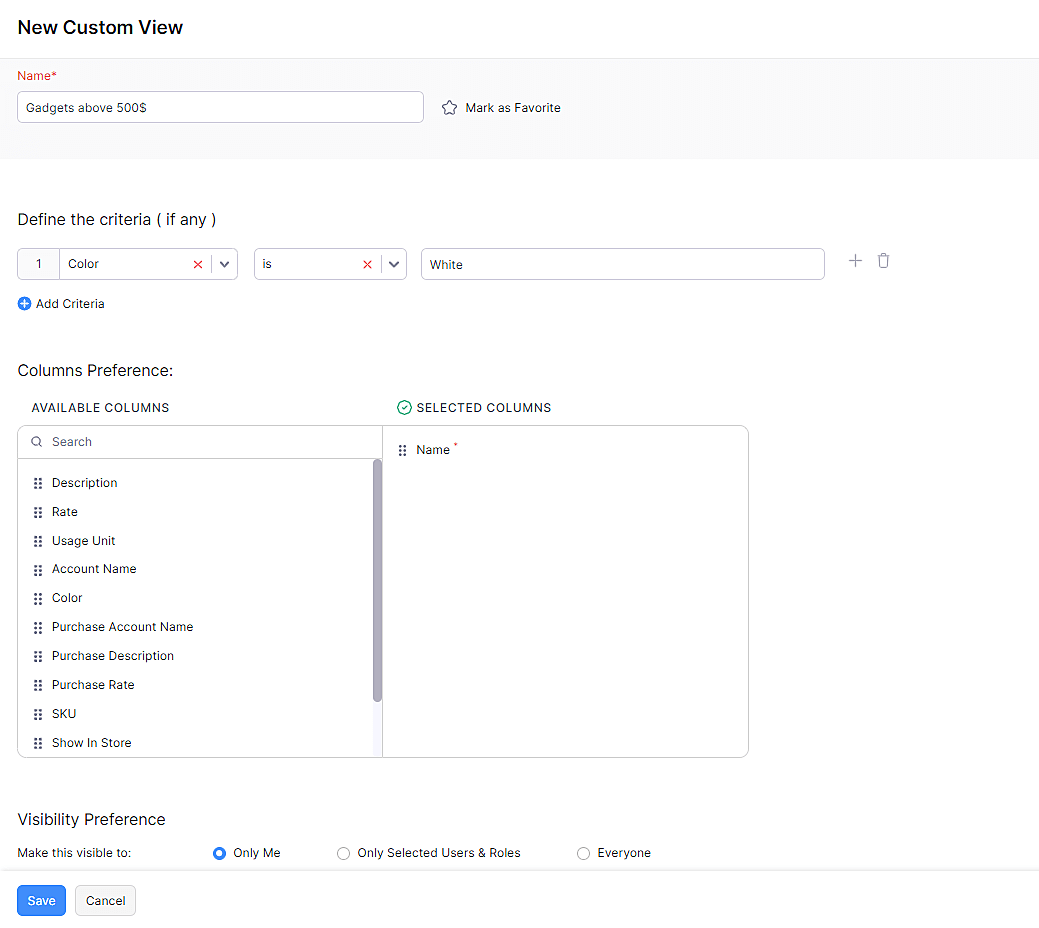Click the drag handle beside Description column
Screen dimensions: 1039x928
coord(37,483)
